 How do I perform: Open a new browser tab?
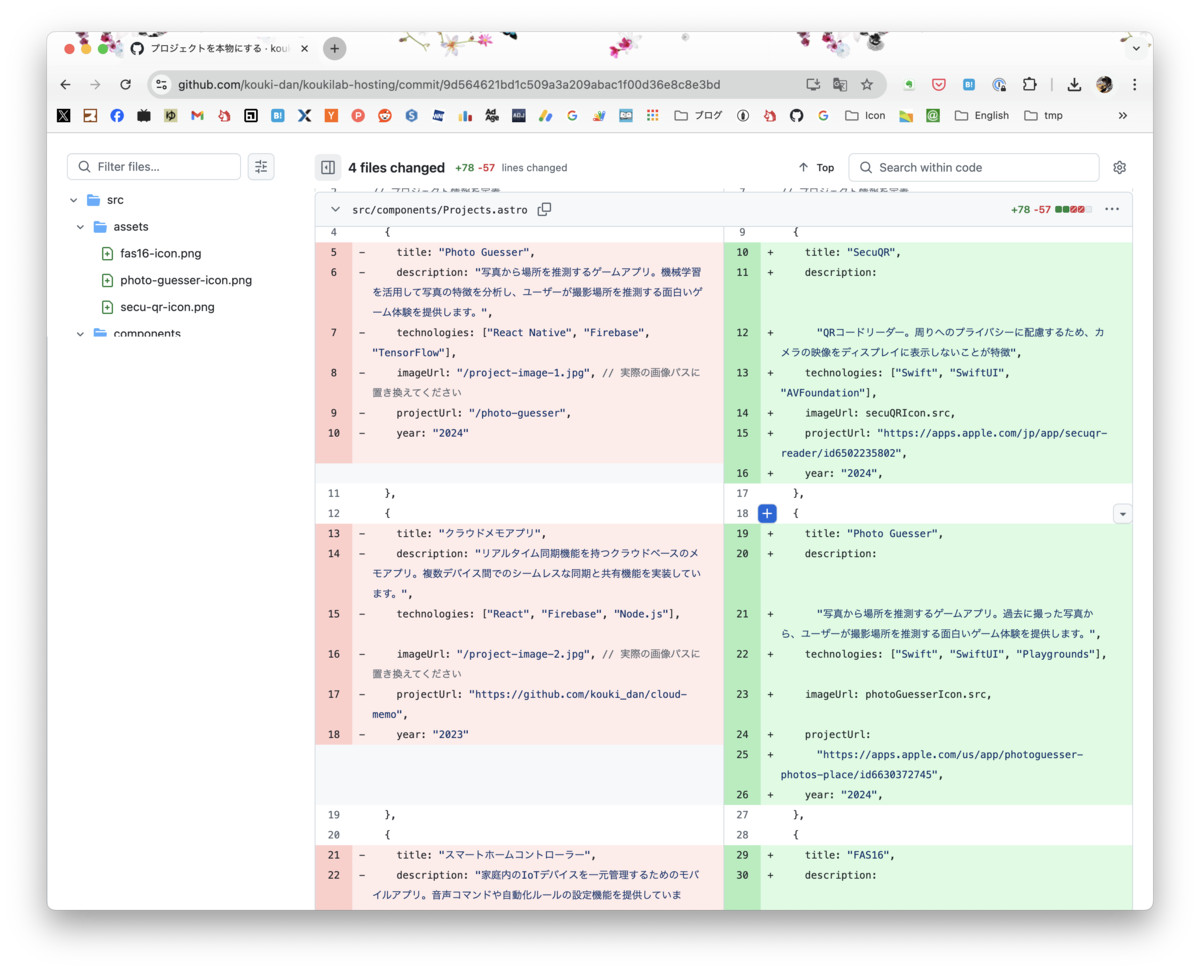[335, 48]
